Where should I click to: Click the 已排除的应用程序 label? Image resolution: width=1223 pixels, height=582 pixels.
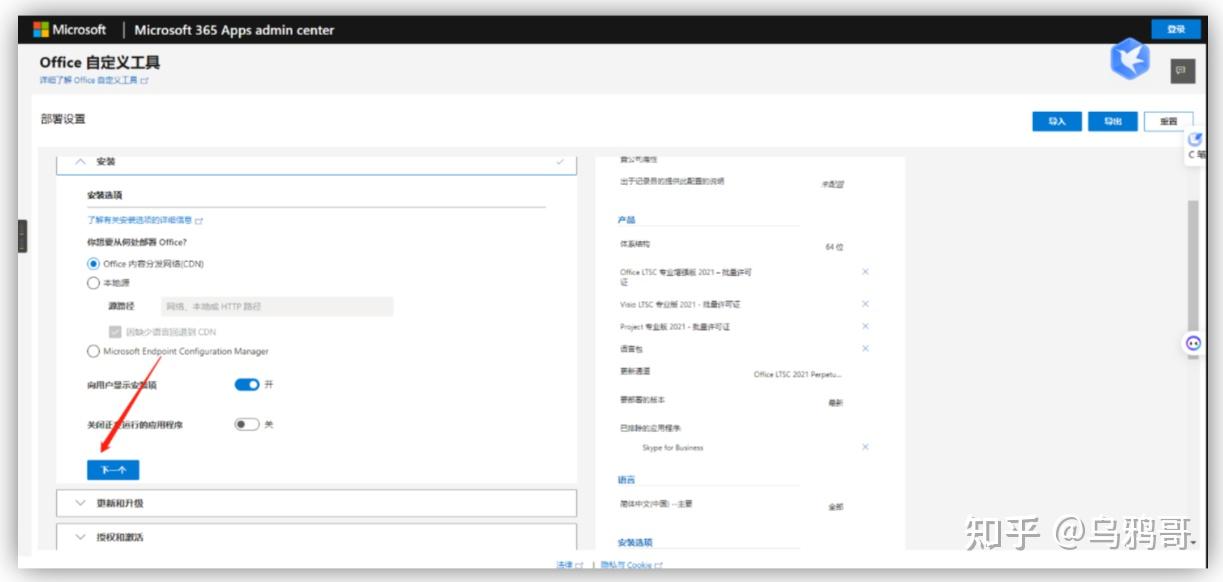click(x=650, y=428)
